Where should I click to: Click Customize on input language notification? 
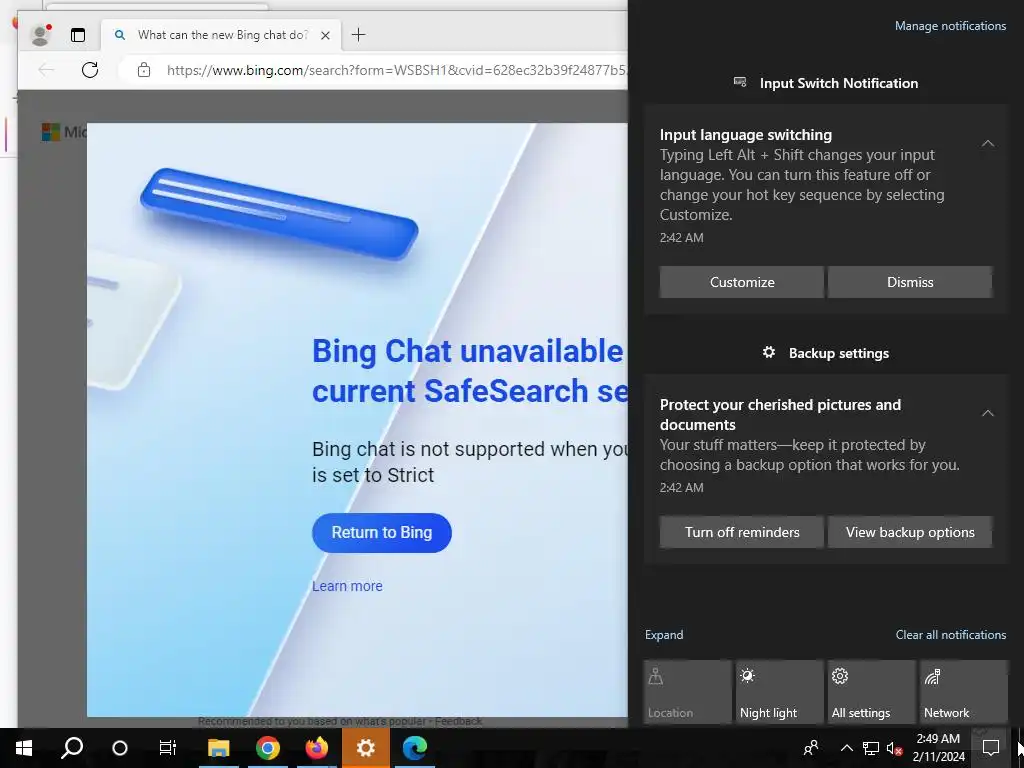[x=742, y=282]
